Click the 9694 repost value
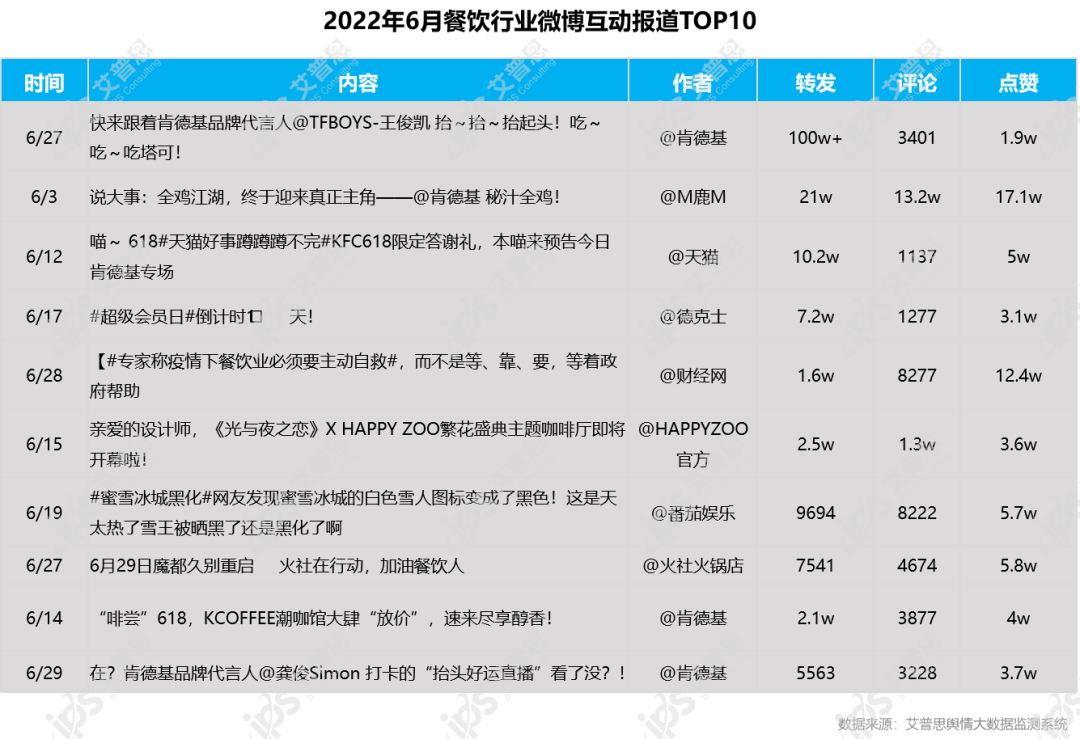Image resolution: width=1080 pixels, height=739 pixels. (816, 513)
